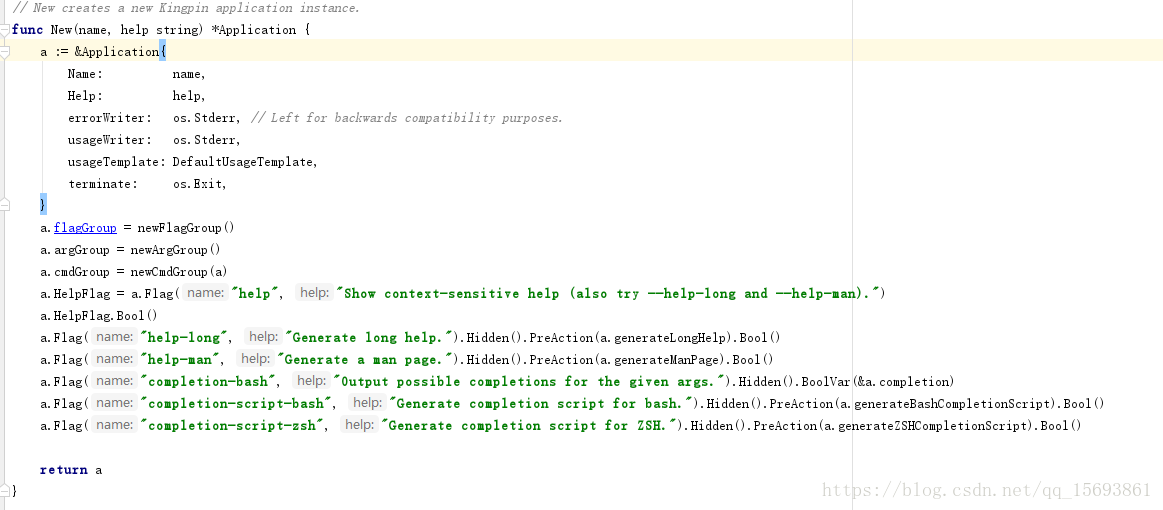Click the Help: field key in the struct
1163x510 pixels.
point(85,96)
